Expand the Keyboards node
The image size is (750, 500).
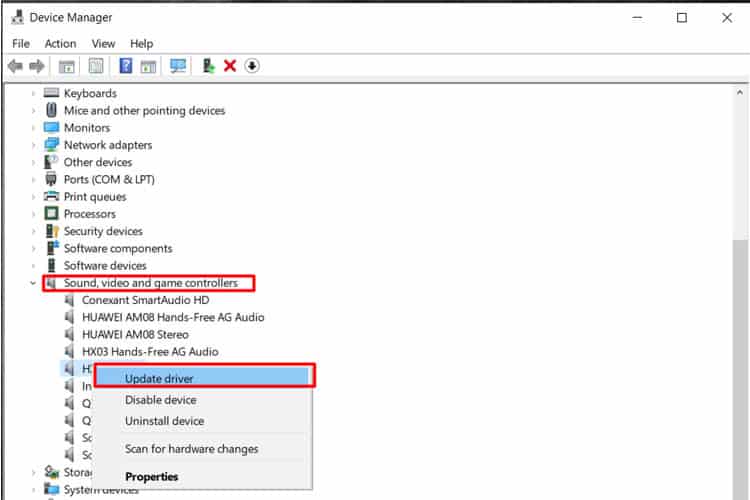(33, 93)
